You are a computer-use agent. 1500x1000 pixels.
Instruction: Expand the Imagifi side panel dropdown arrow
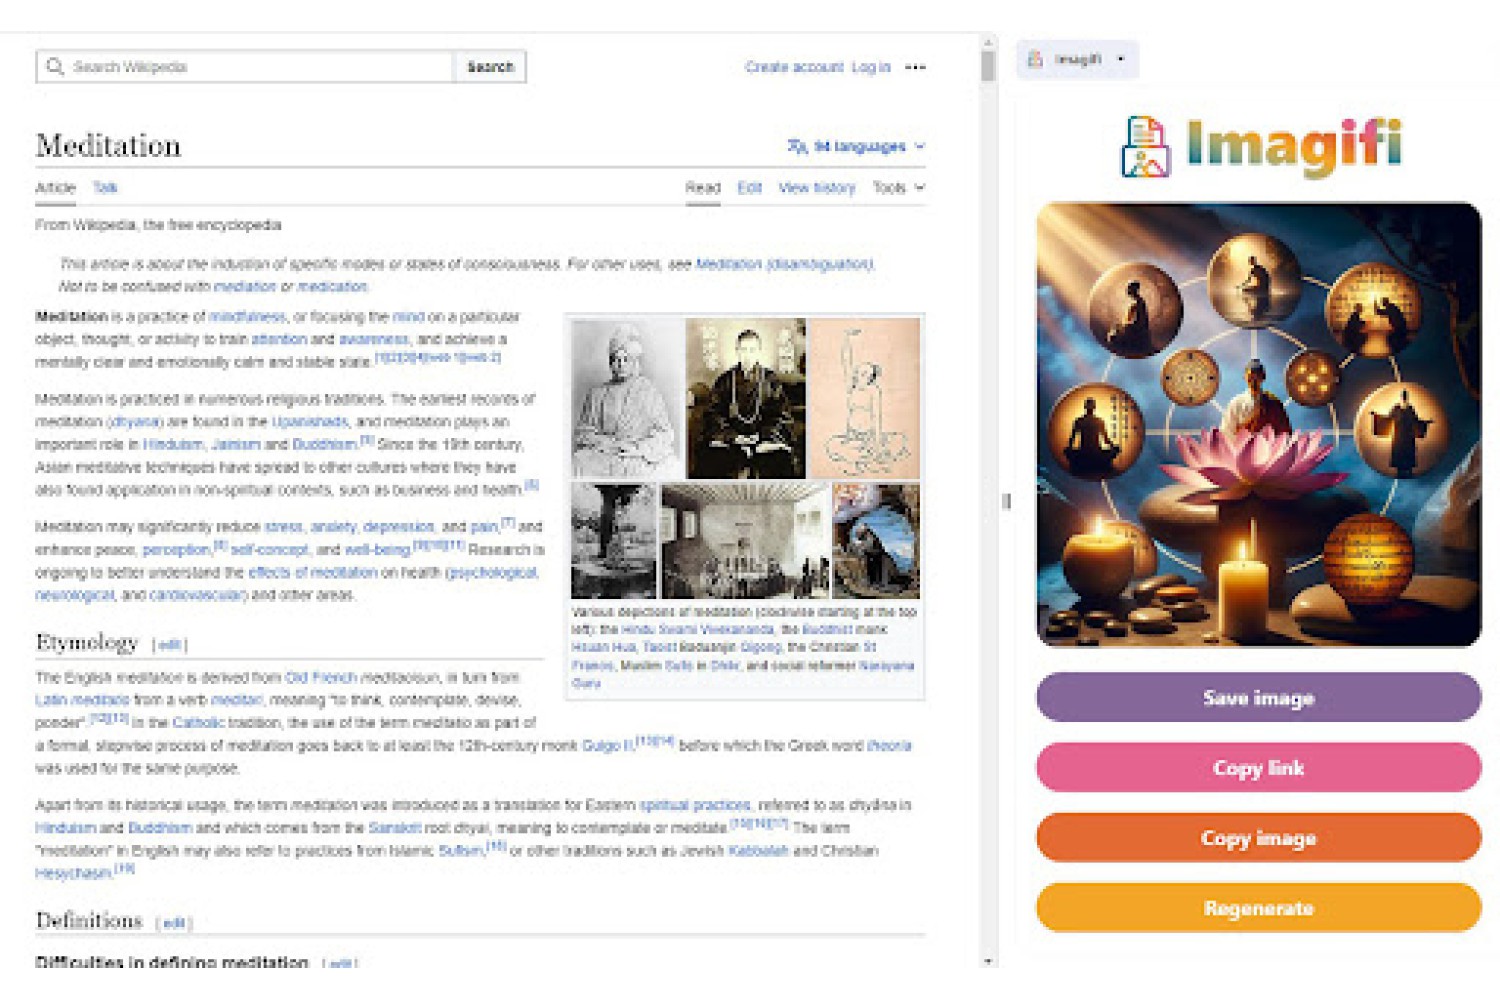click(1120, 59)
